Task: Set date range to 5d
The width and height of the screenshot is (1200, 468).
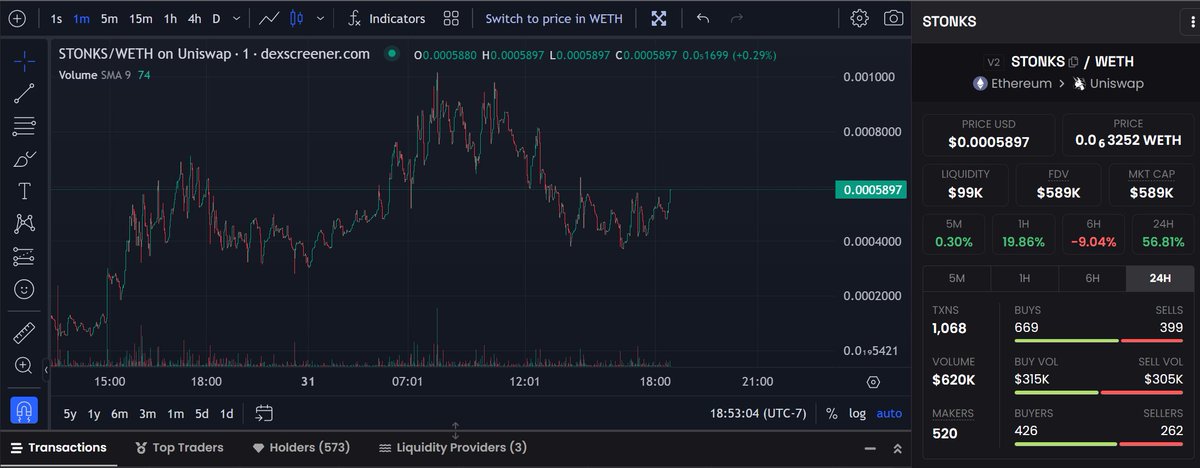Action: coord(202,413)
